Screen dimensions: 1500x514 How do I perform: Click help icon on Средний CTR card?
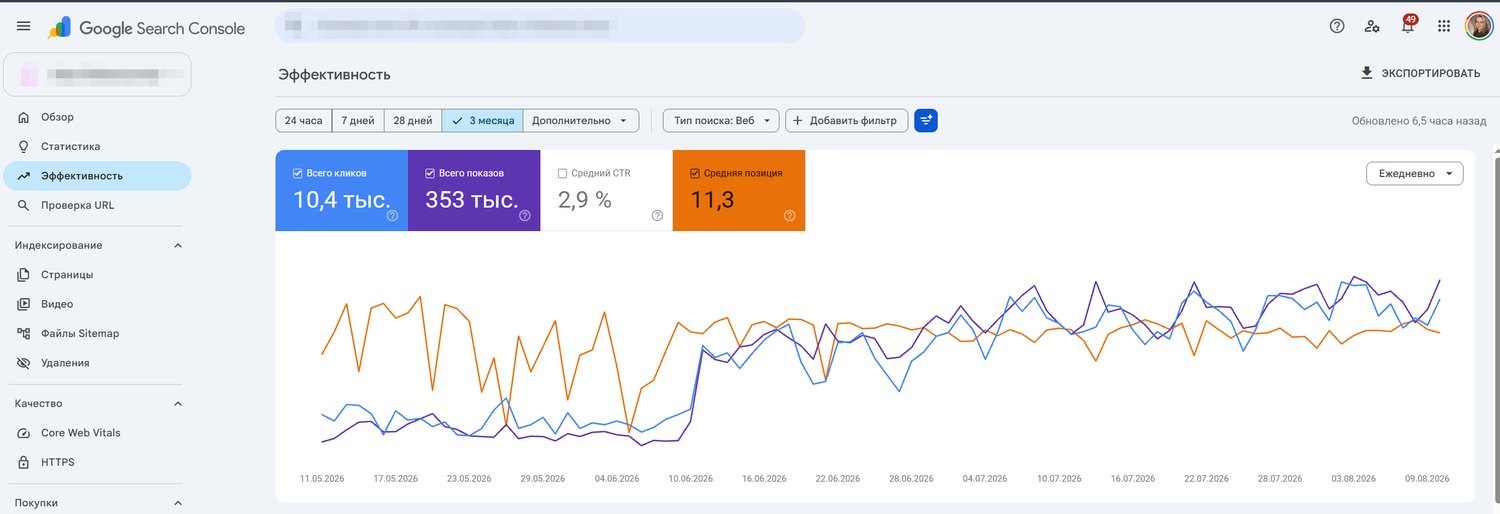[657, 215]
